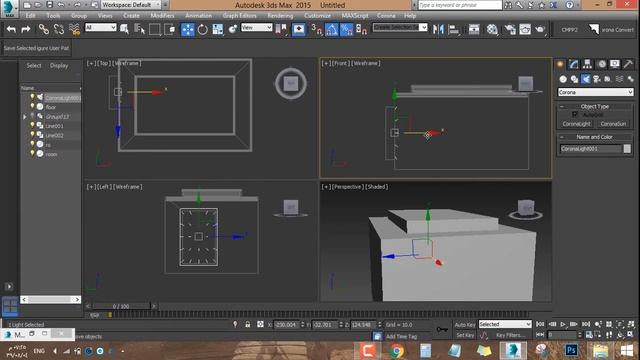Click the object color swatch beside CoronaLight001 name

[x=627, y=149]
